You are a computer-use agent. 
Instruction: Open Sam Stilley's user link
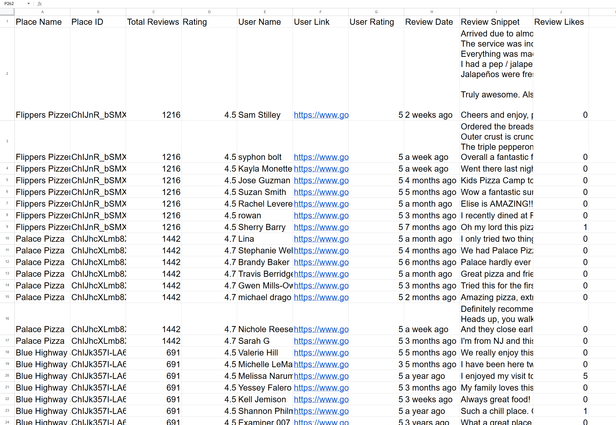(320, 115)
